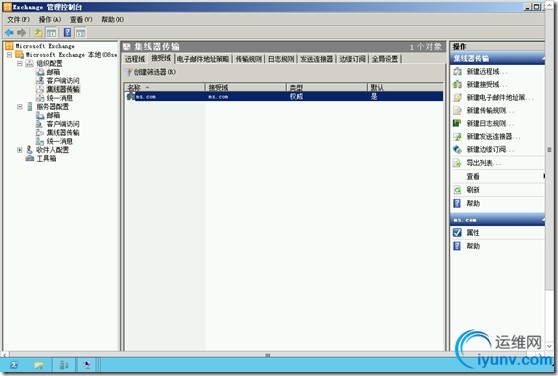Switch to the 发送连接器 tab

316,59
